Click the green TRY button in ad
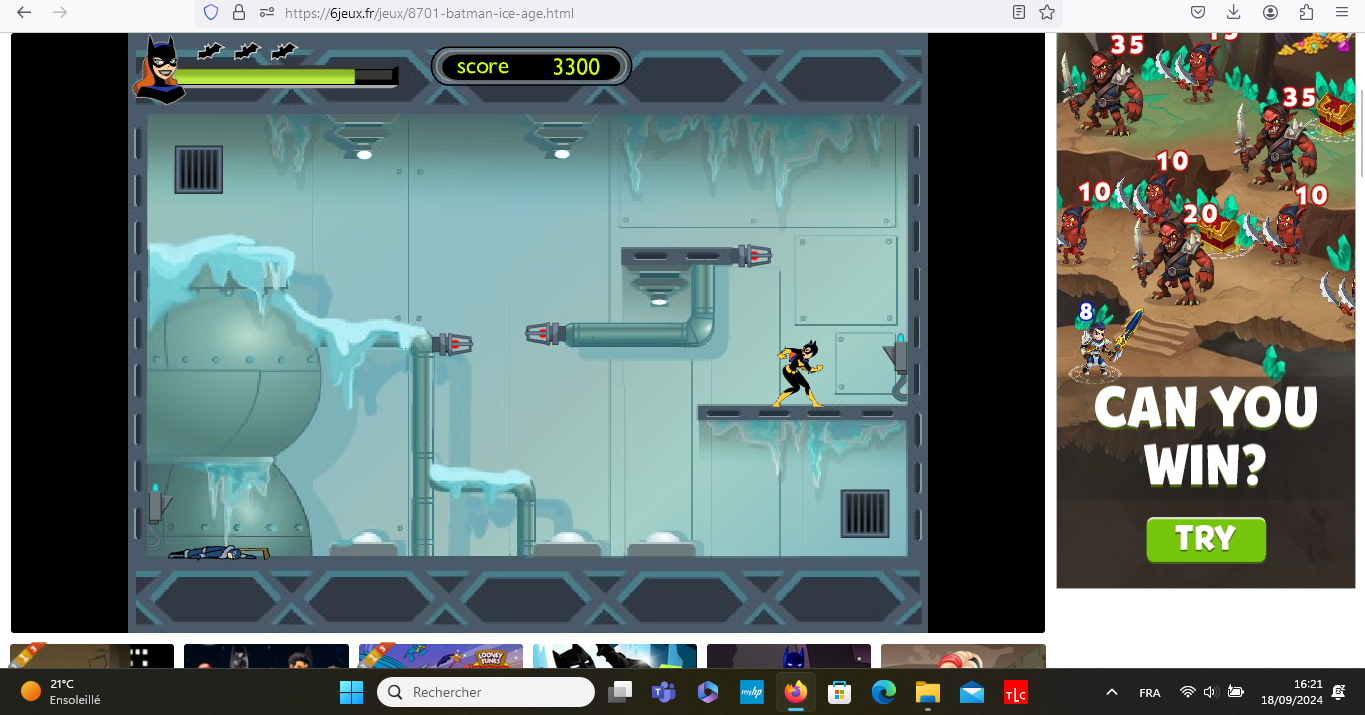The height and width of the screenshot is (715, 1365). click(1206, 540)
